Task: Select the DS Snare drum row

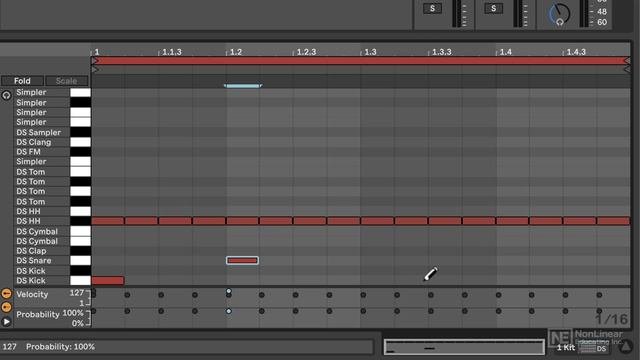Action: (34, 260)
